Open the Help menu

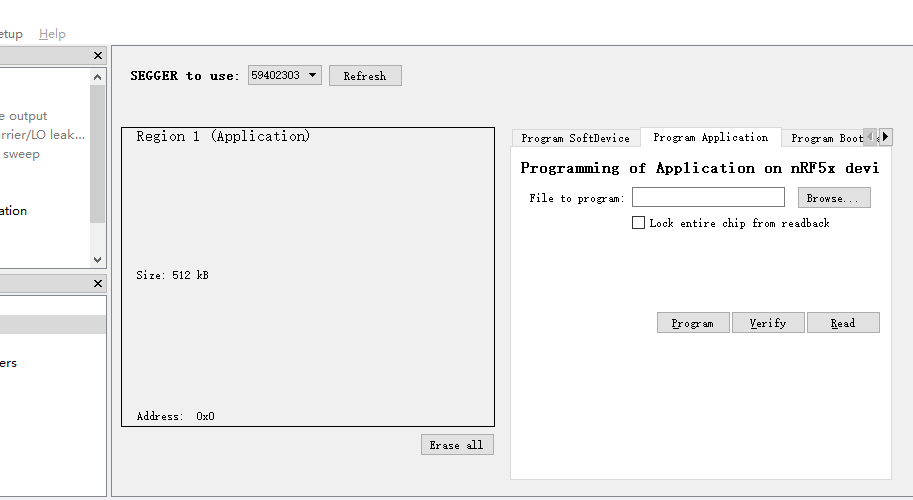pyautogui.click(x=52, y=34)
